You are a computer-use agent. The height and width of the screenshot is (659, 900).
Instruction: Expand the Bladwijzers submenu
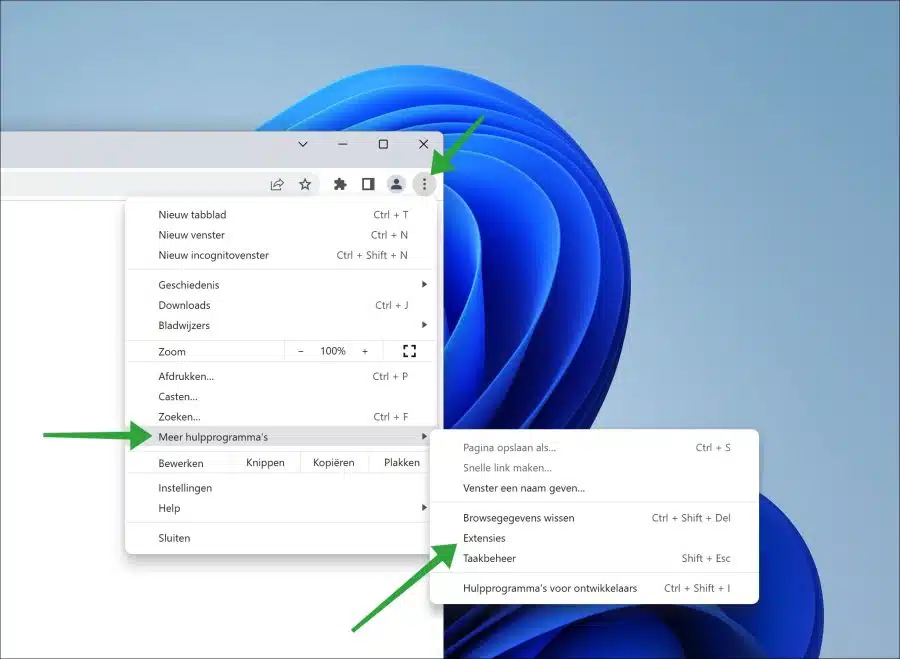[x=281, y=325]
